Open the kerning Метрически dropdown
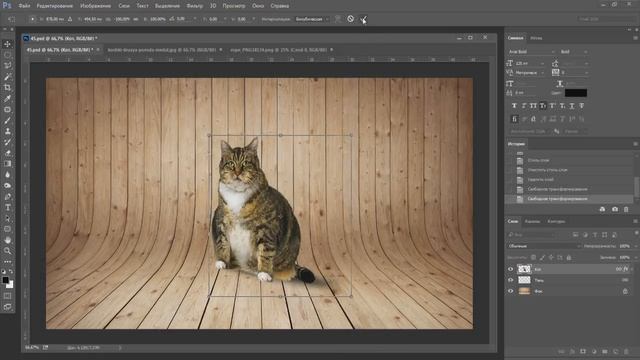The height and width of the screenshot is (360, 640). pos(530,73)
